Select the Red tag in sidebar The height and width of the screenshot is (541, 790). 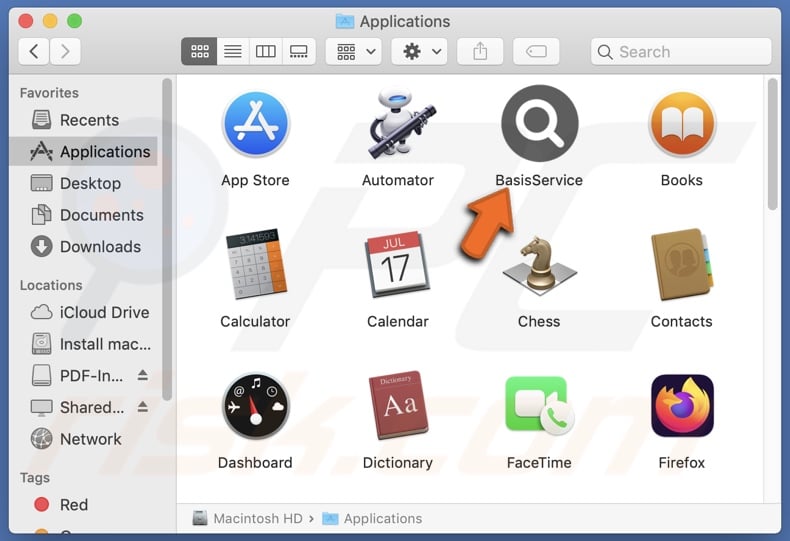point(83,505)
